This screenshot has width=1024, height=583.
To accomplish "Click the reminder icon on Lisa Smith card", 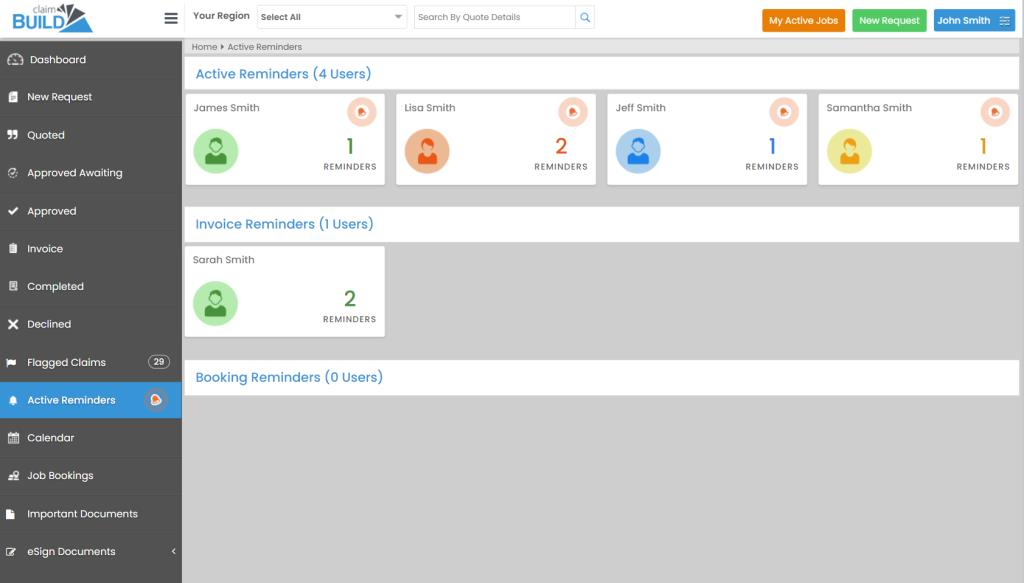I will pos(572,112).
